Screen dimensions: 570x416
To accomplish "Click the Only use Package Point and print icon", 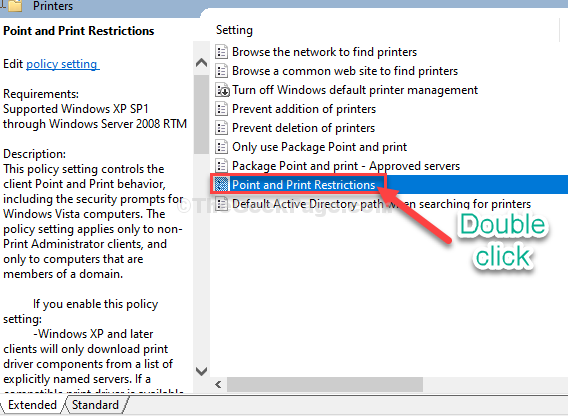I will [221, 147].
